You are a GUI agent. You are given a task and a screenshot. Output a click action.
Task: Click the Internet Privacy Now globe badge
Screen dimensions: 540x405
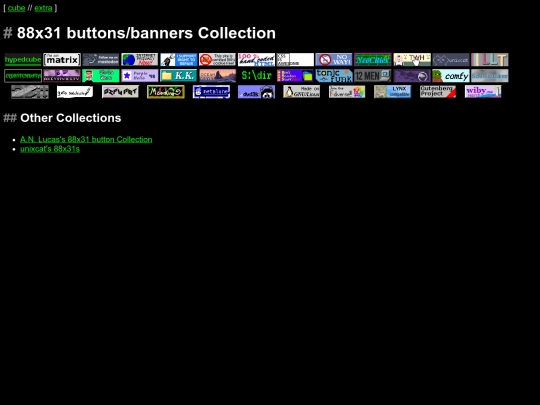click(140, 60)
